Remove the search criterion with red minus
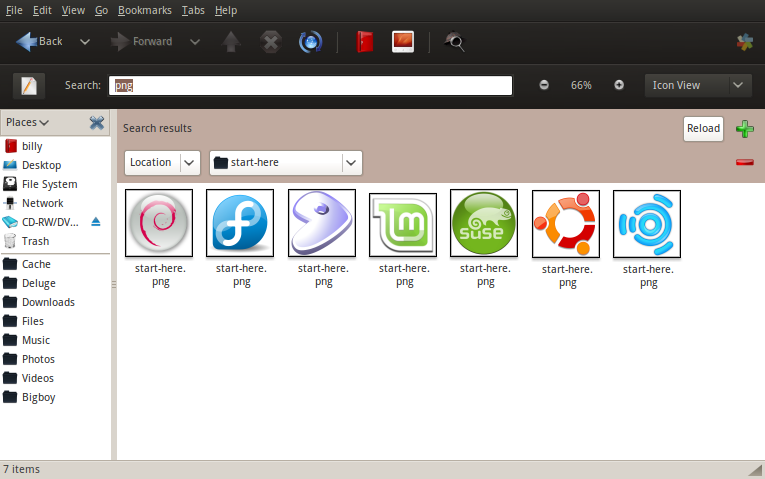The image size is (765, 479). (745, 162)
